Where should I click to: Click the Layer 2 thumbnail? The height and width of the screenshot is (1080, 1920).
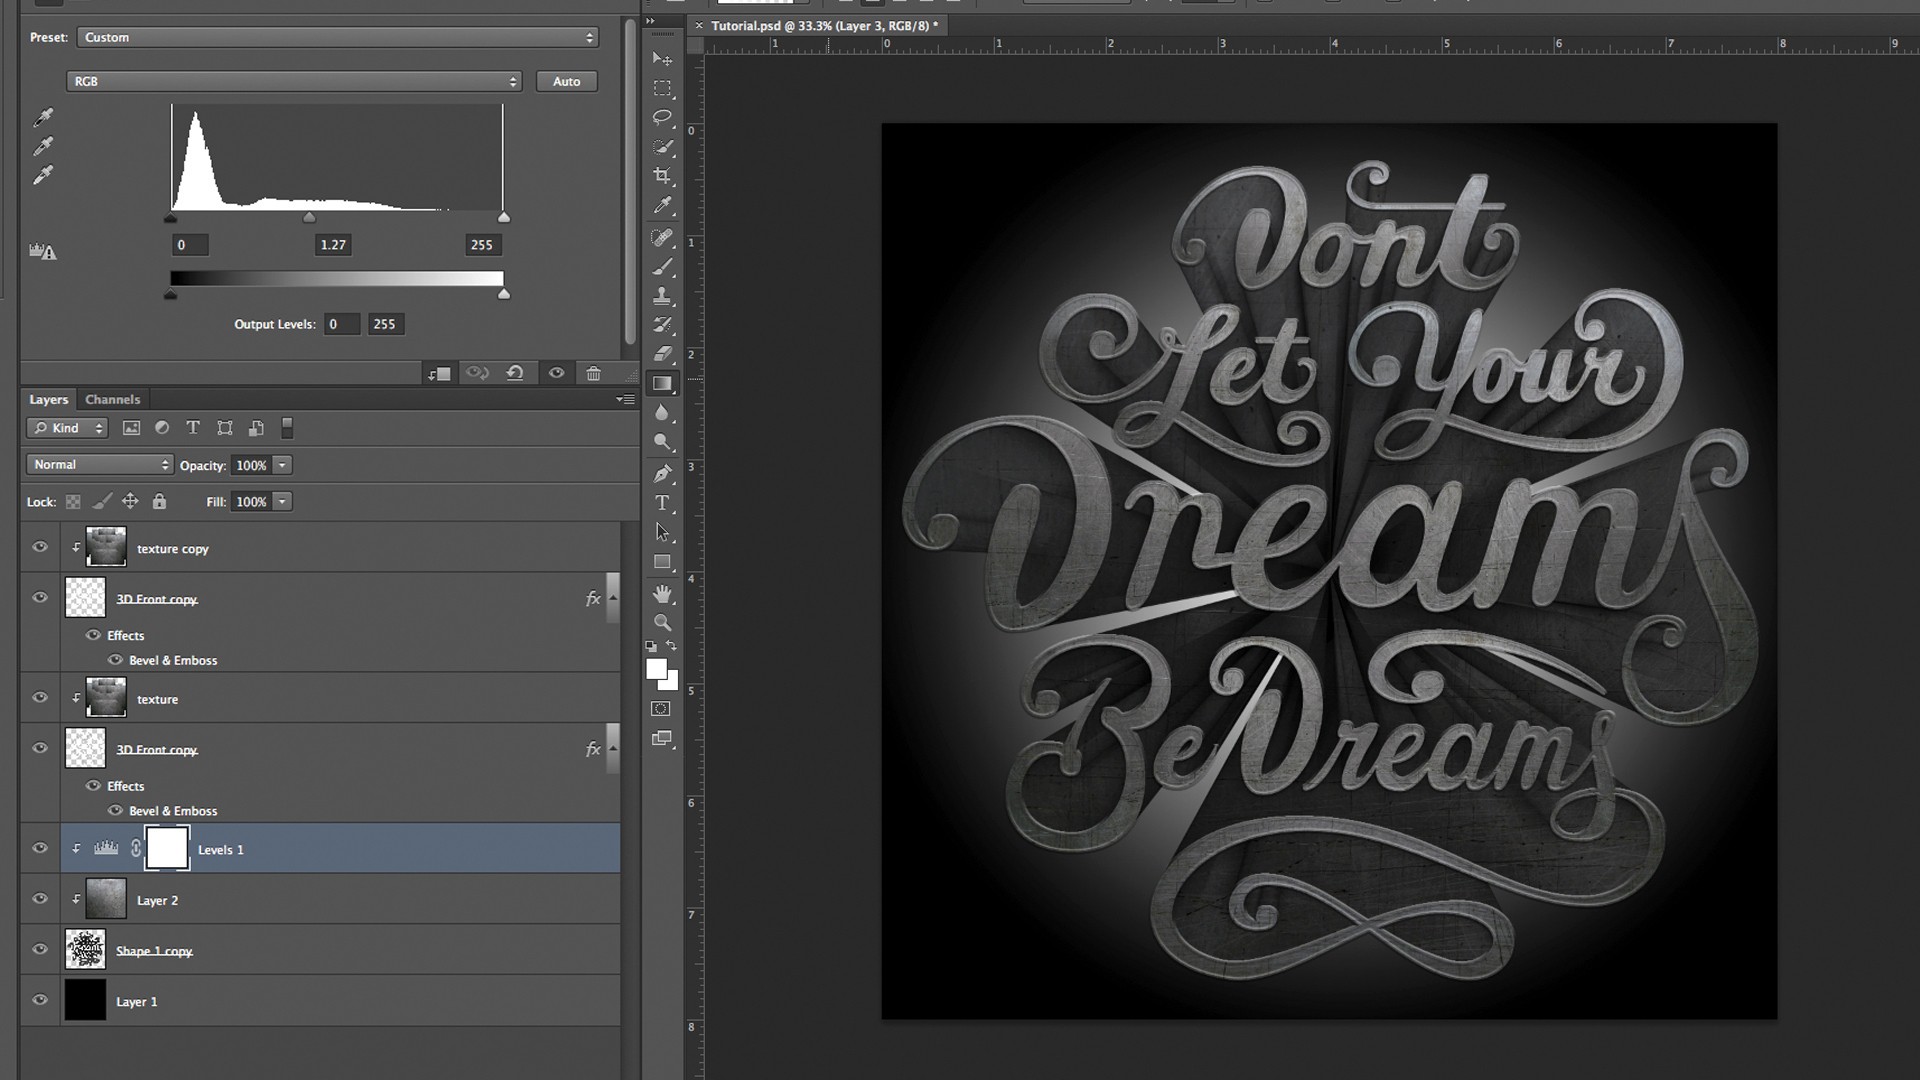click(105, 899)
